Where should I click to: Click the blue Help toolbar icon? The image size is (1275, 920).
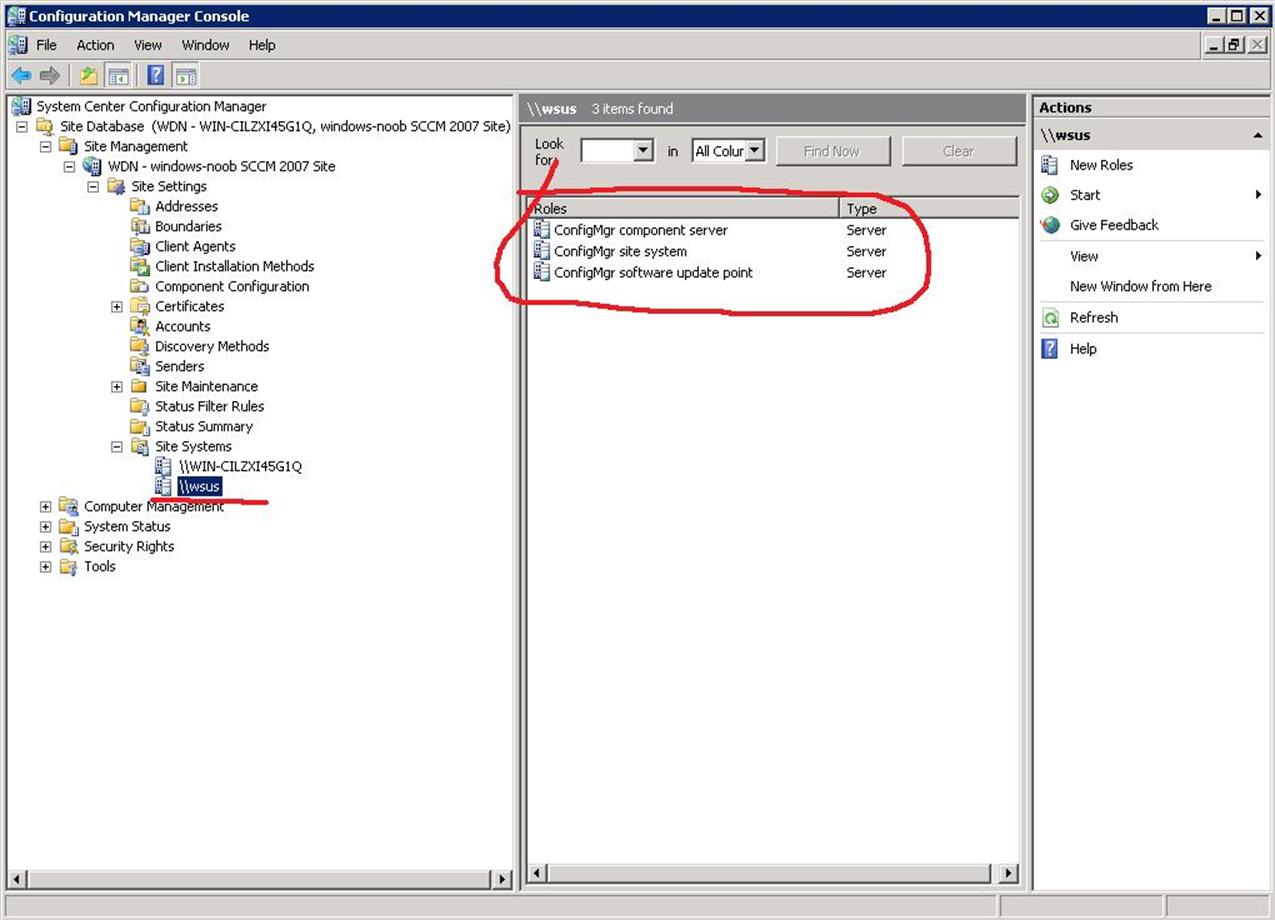(x=156, y=75)
